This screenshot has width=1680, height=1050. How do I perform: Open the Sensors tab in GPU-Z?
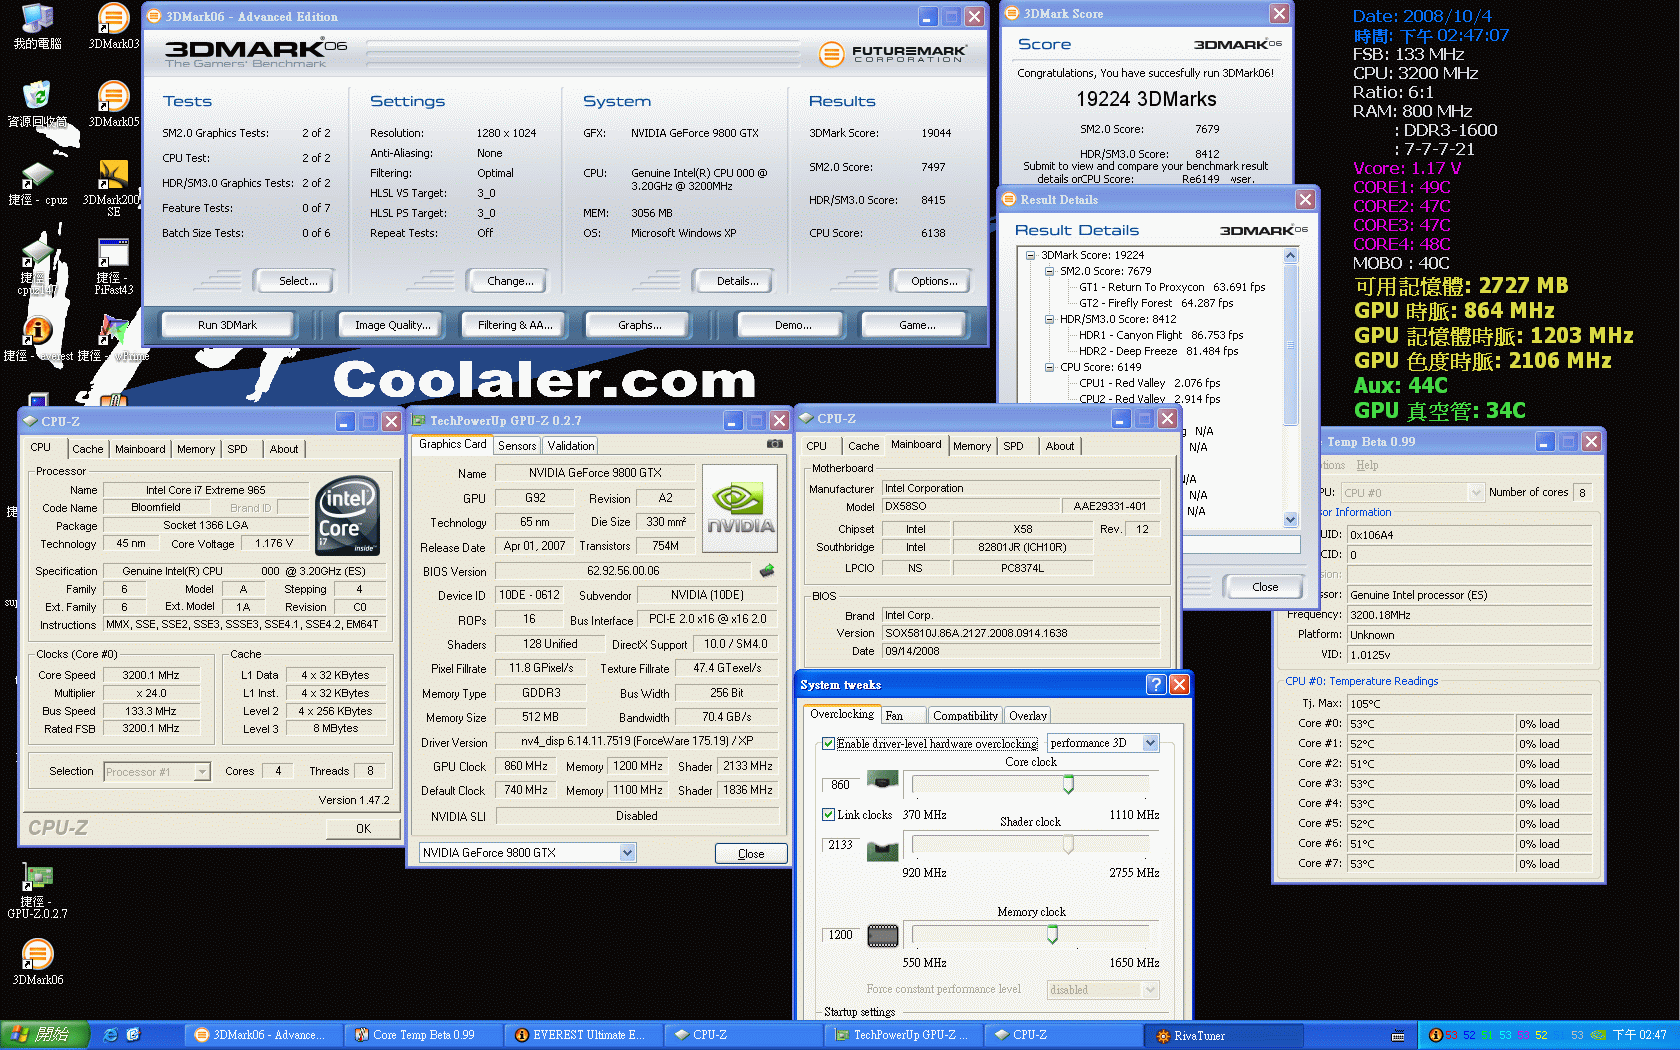click(517, 446)
